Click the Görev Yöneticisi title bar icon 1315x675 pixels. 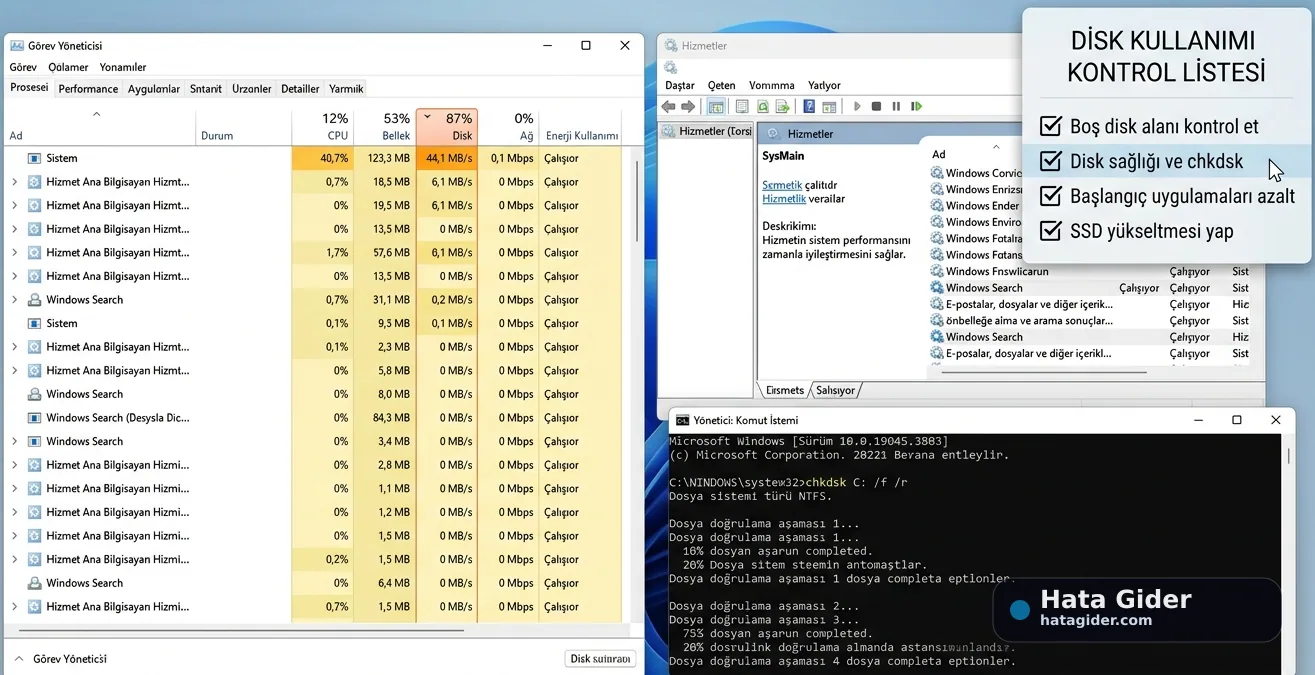tap(15, 46)
